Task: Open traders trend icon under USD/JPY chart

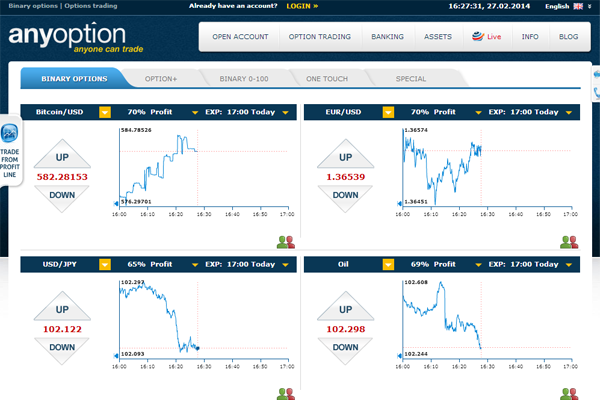Action: click(286, 394)
